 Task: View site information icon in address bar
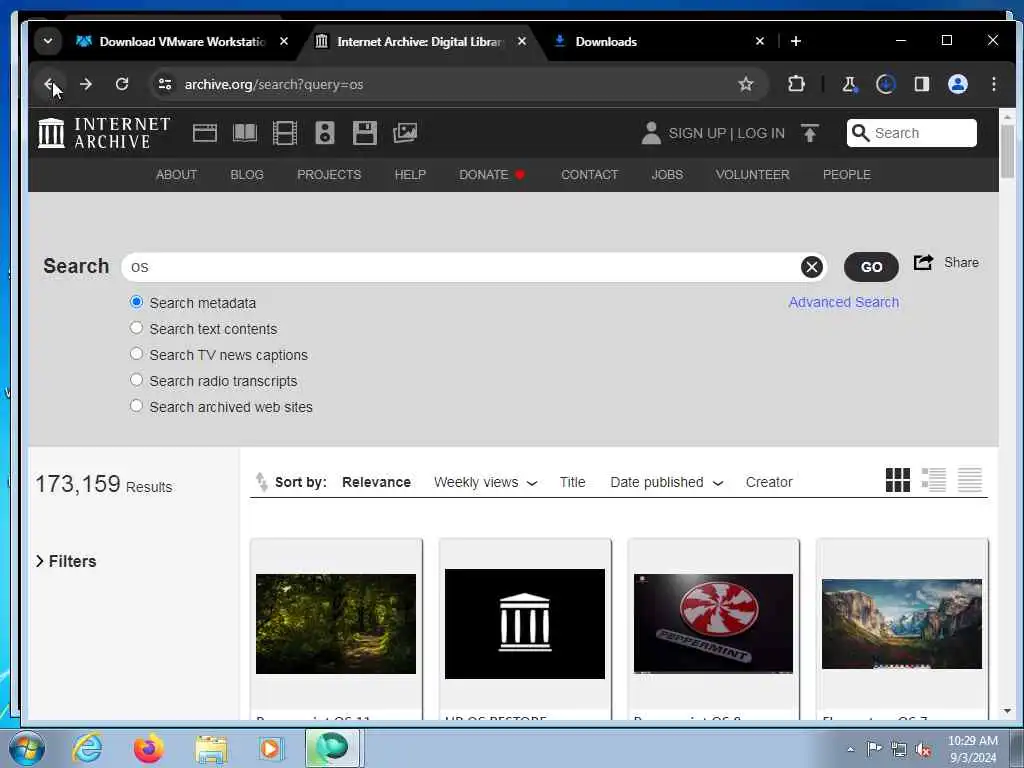(165, 84)
